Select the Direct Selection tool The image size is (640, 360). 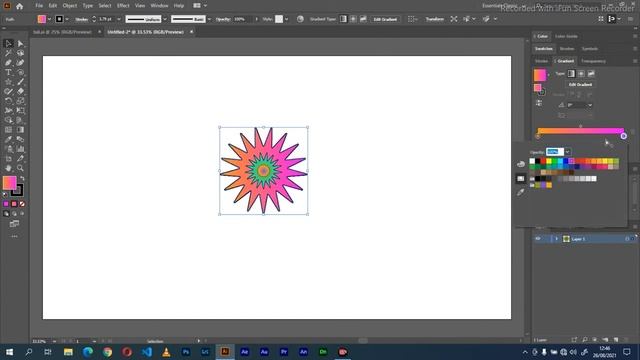(x=20, y=43)
